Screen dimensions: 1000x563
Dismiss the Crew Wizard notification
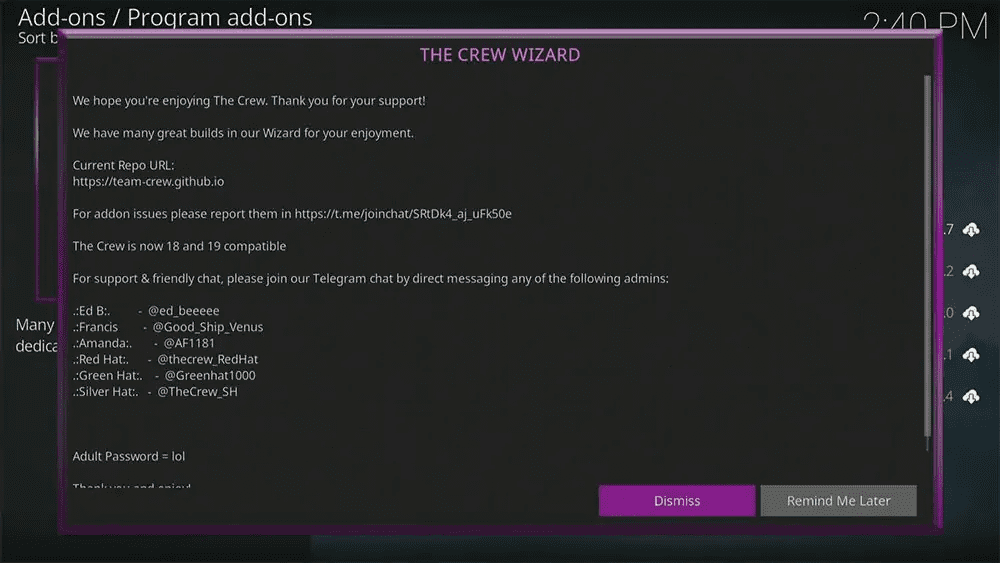pyautogui.click(x=677, y=501)
